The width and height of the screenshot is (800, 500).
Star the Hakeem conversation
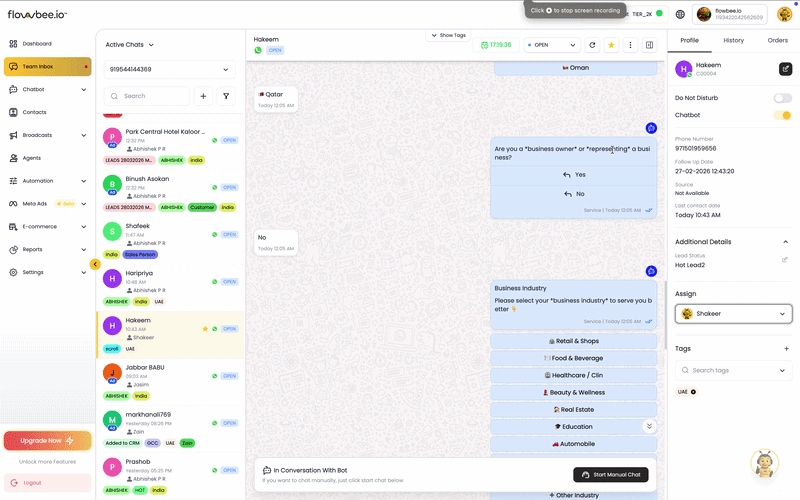click(611, 45)
